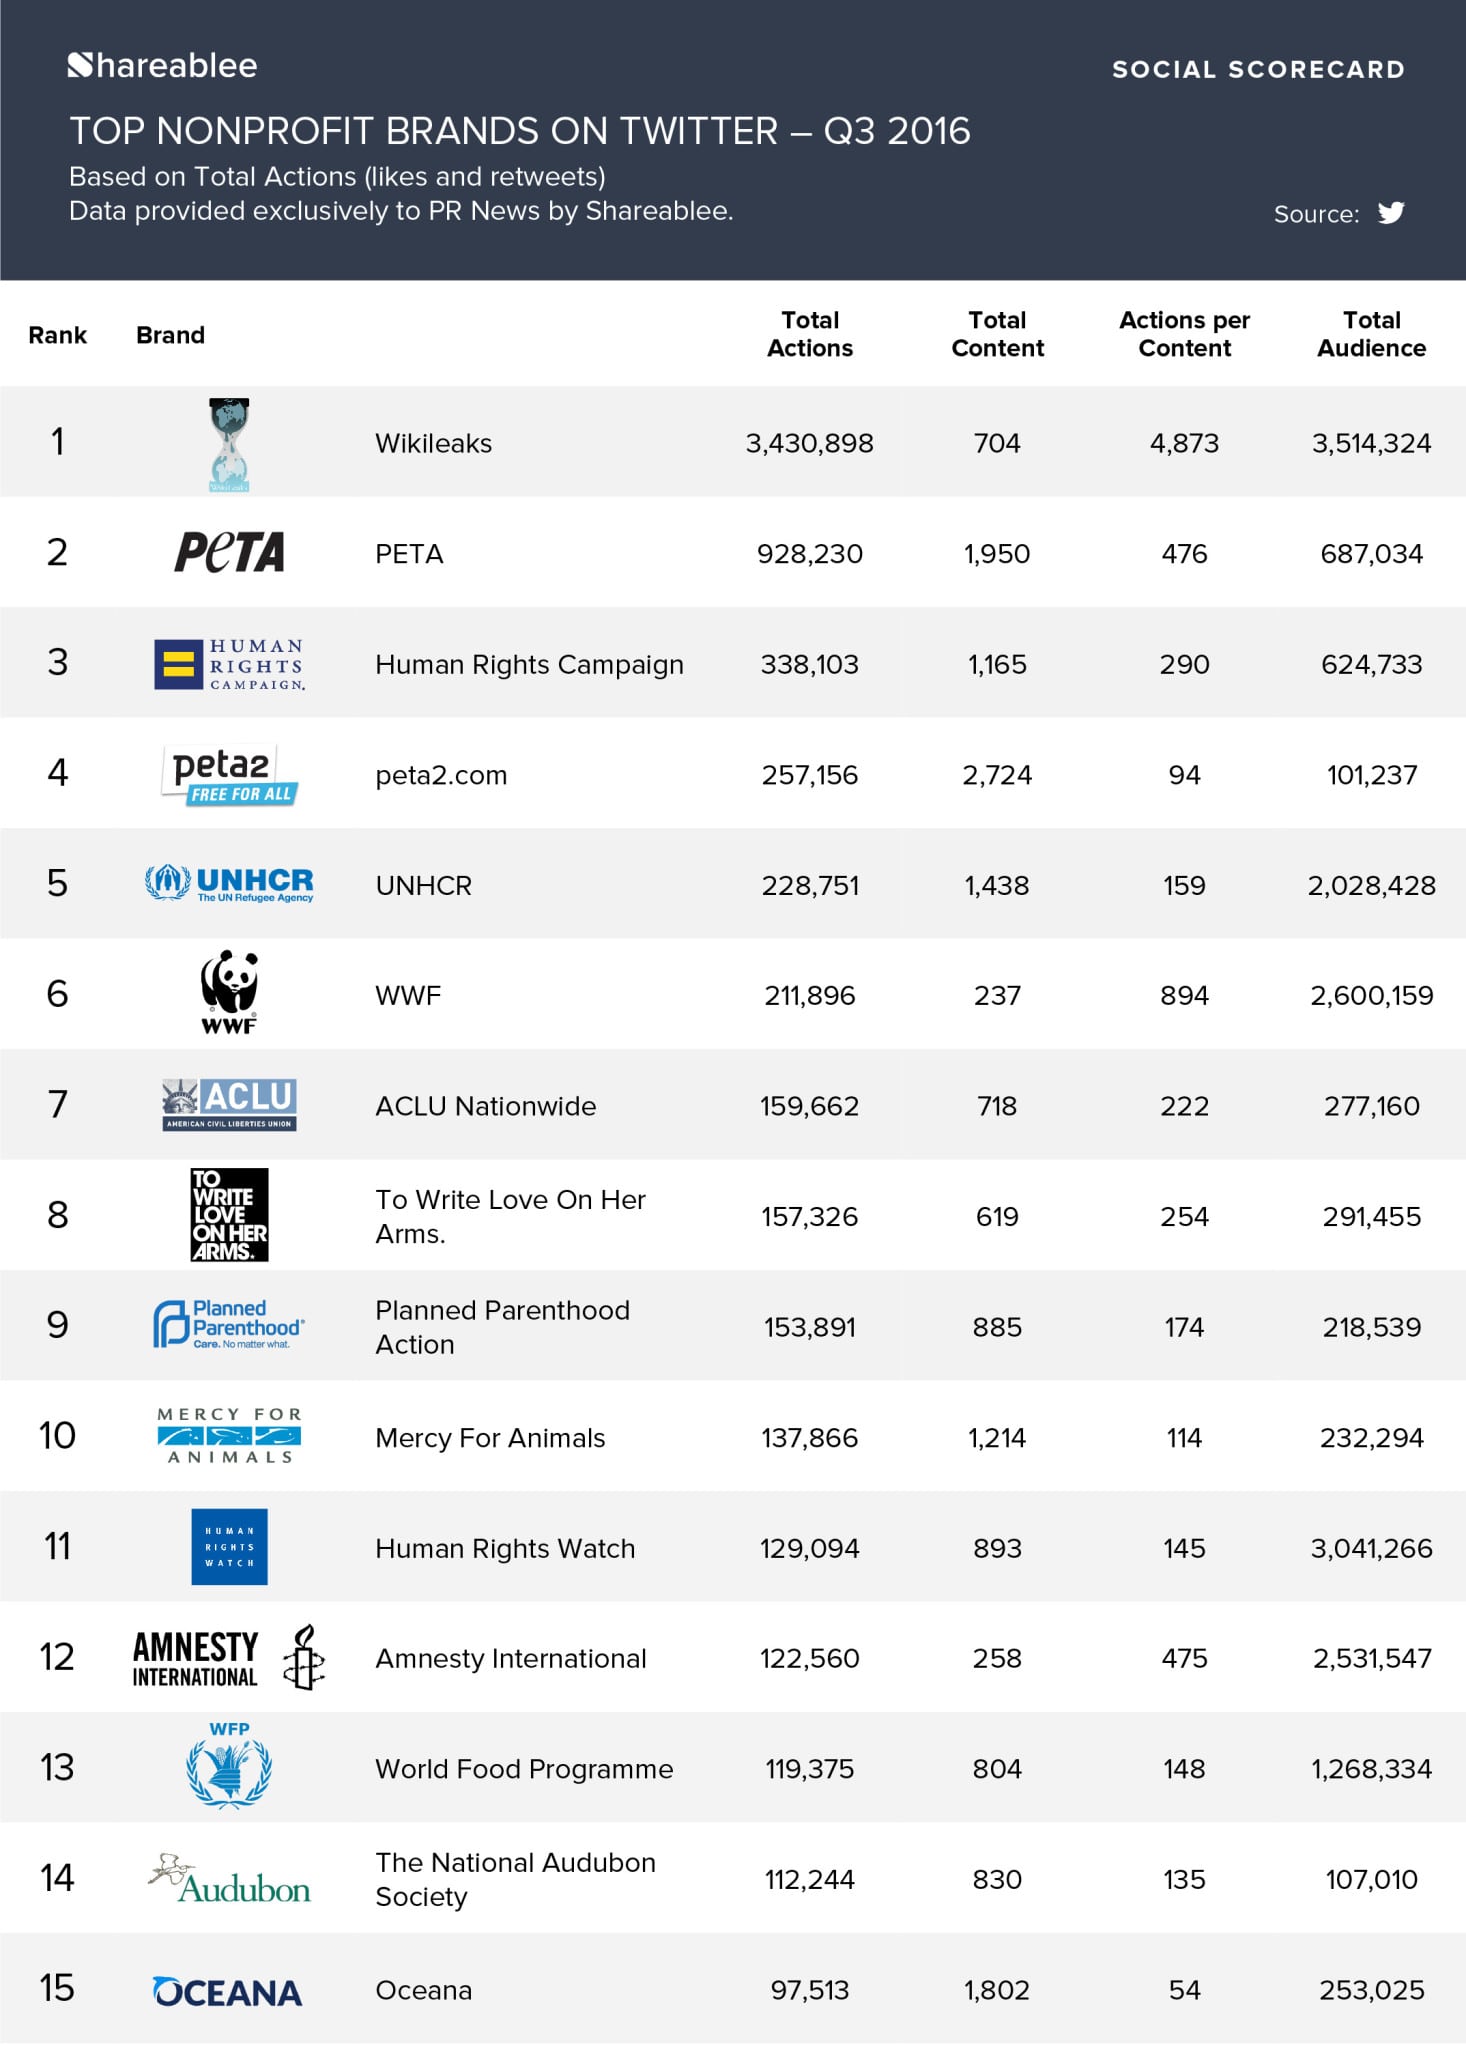Click the Human Rights Watch name
The height and width of the screenshot is (2048, 1466).
point(505,1548)
